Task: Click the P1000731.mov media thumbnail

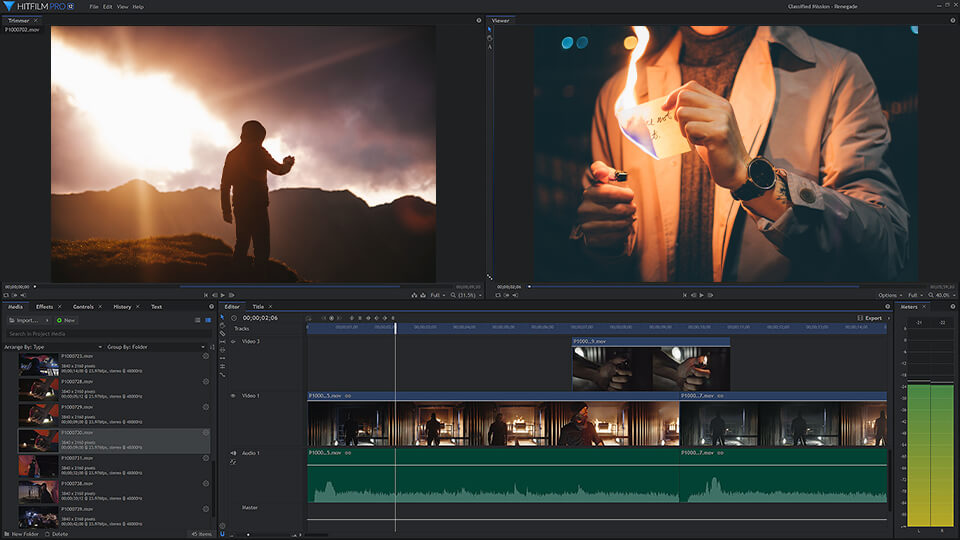Action: [39, 467]
